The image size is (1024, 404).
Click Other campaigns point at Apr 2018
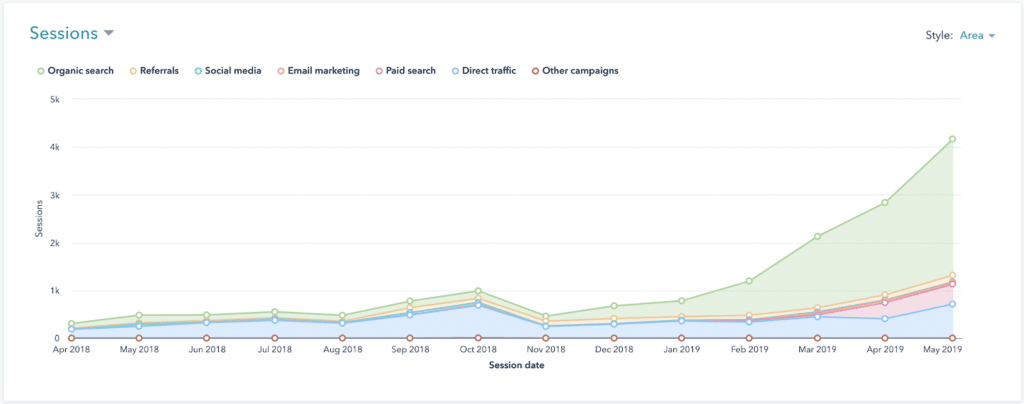[x=71, y=338]
